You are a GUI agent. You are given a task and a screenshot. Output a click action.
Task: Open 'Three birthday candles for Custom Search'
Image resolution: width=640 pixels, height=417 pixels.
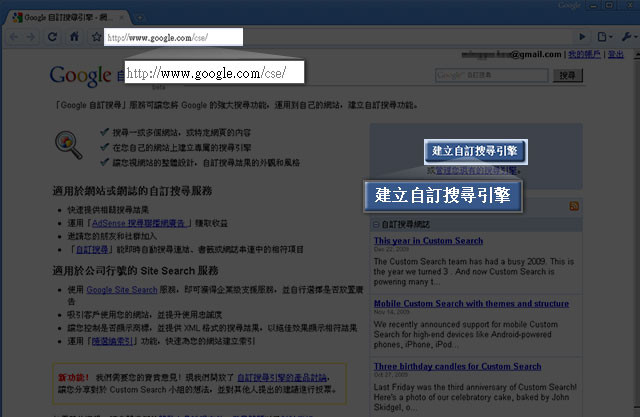coord(458,366)
